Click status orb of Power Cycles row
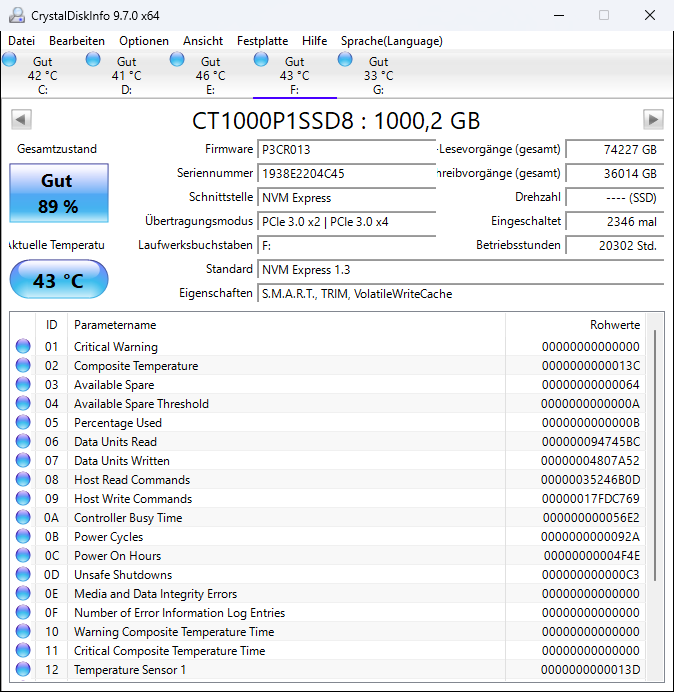The image size is (674, 692). click(23, 536)
